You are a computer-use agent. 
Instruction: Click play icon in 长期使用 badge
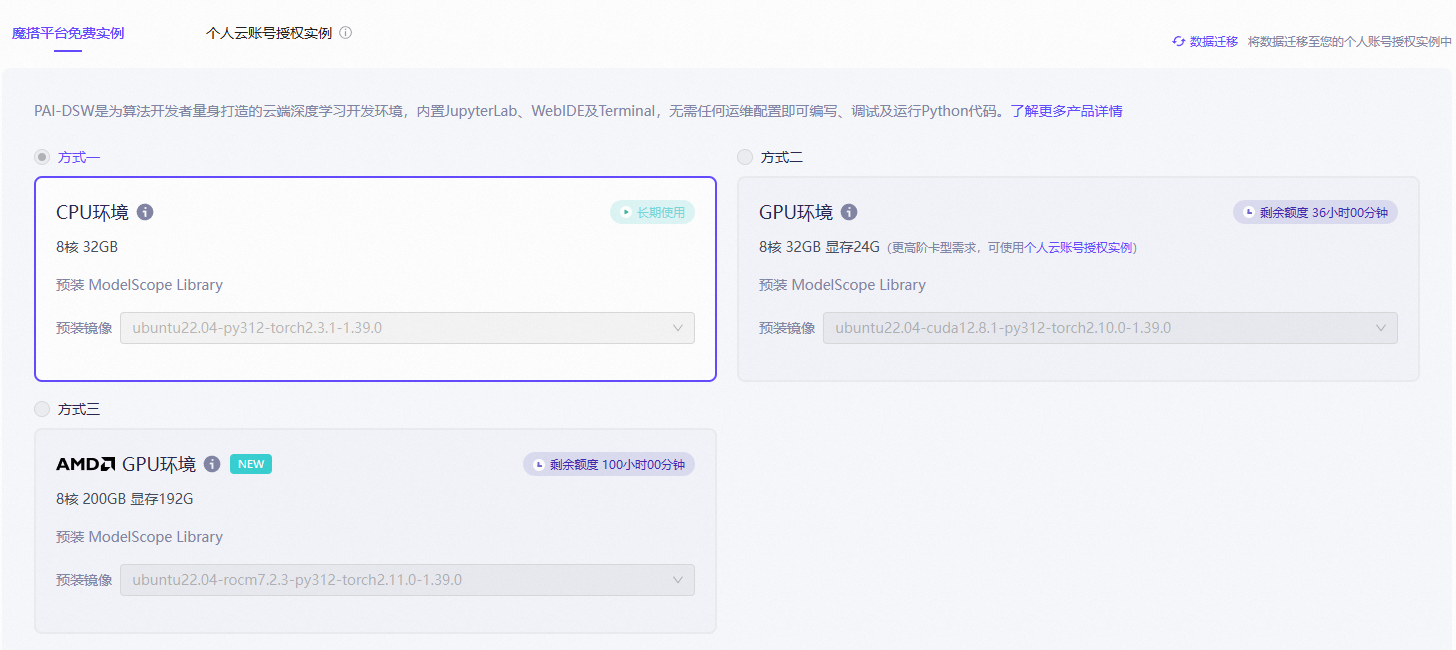click(x=626, y=212)
